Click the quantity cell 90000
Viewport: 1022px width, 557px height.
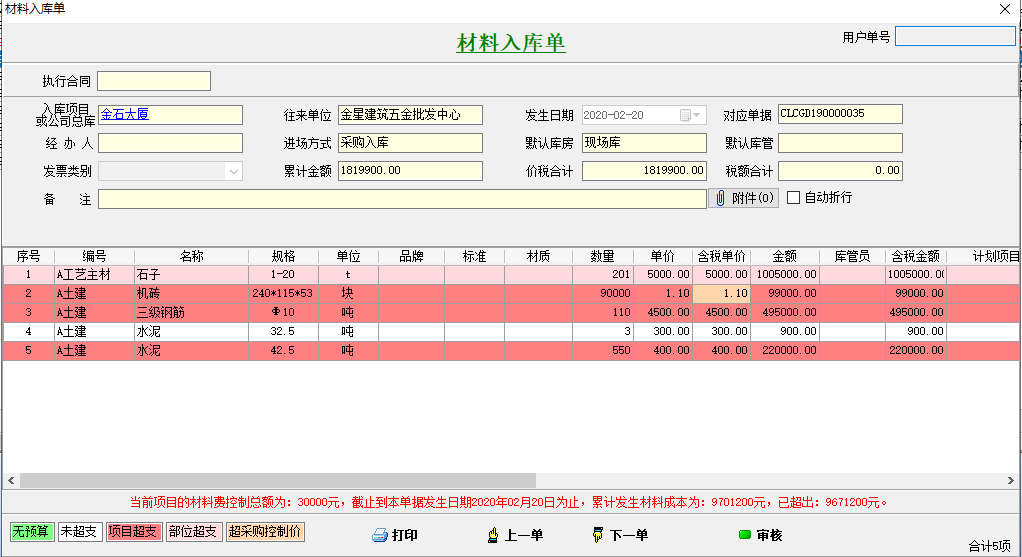(603, 294)
